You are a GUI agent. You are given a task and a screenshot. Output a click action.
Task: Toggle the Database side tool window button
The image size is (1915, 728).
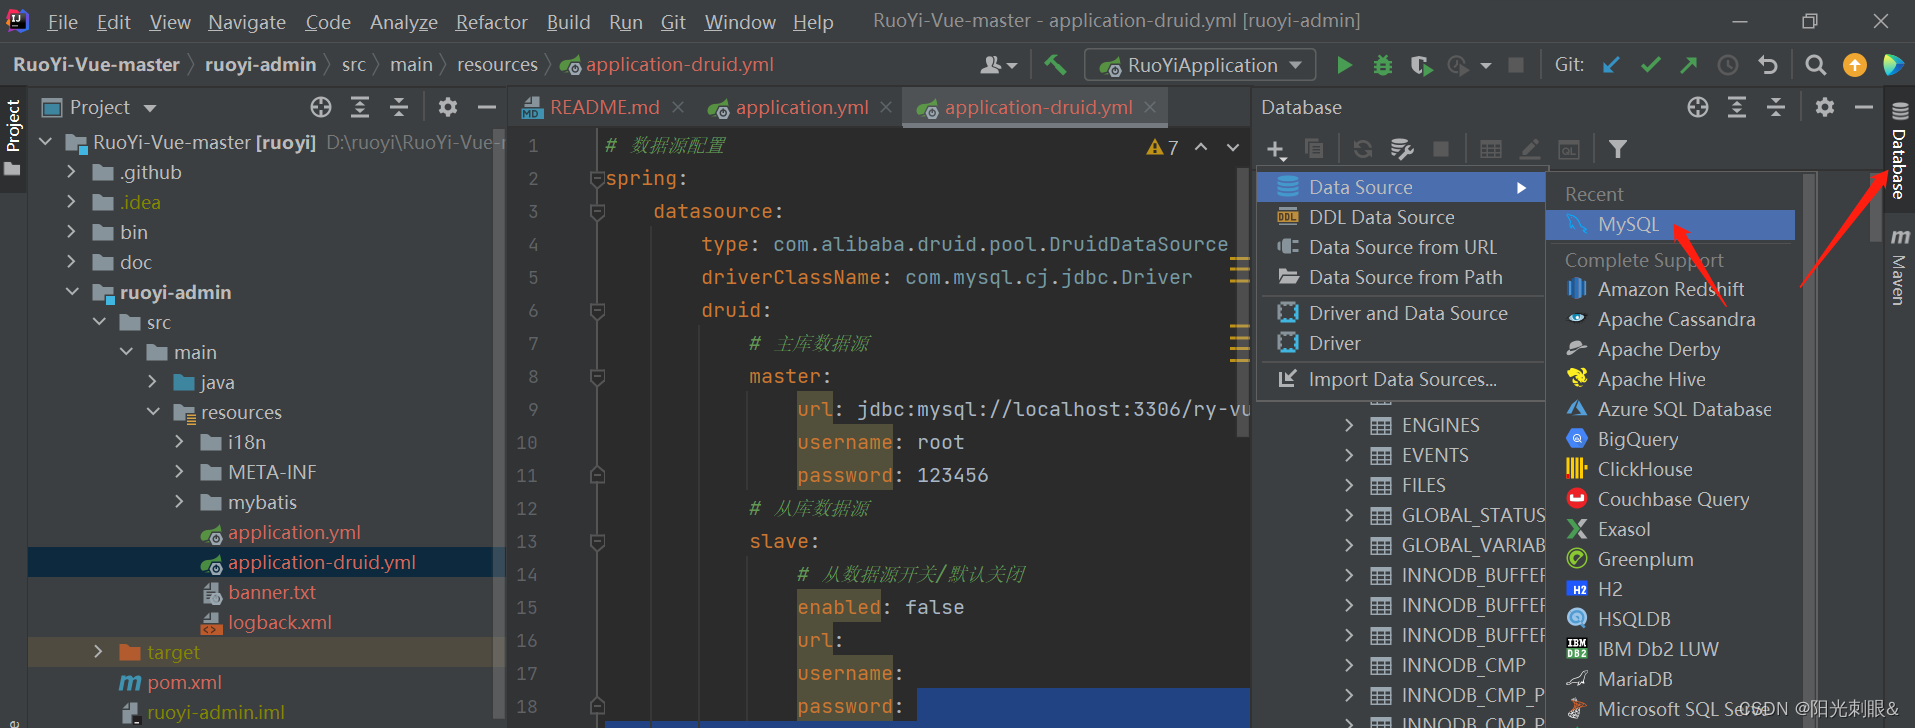click(x=1899, y=151)
